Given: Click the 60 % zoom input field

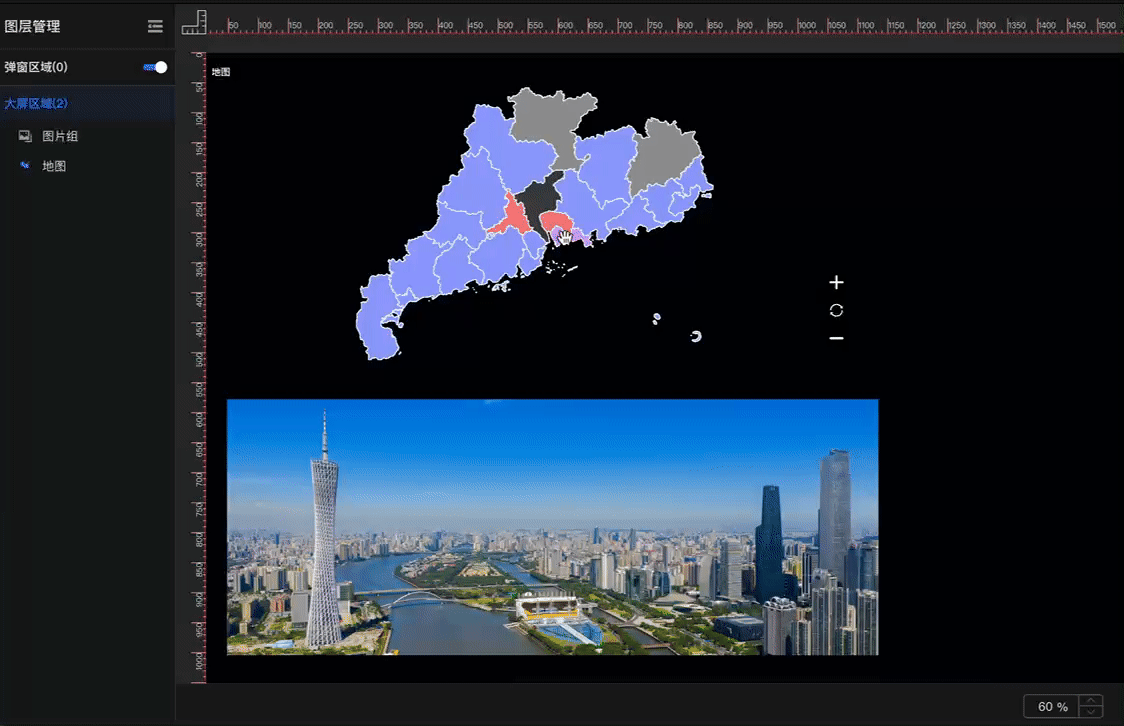Looking at the screenshot, I should tap(1052, 707).
